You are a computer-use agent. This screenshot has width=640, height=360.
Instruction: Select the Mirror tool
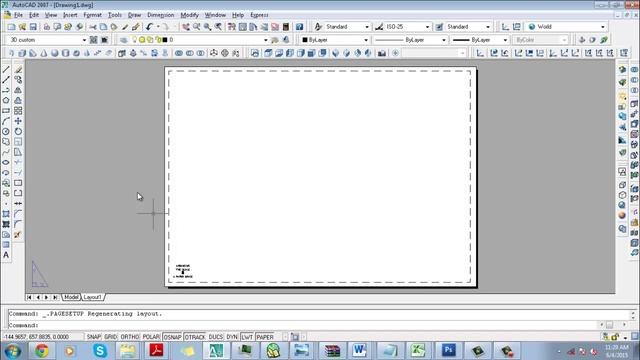(18, 90)
